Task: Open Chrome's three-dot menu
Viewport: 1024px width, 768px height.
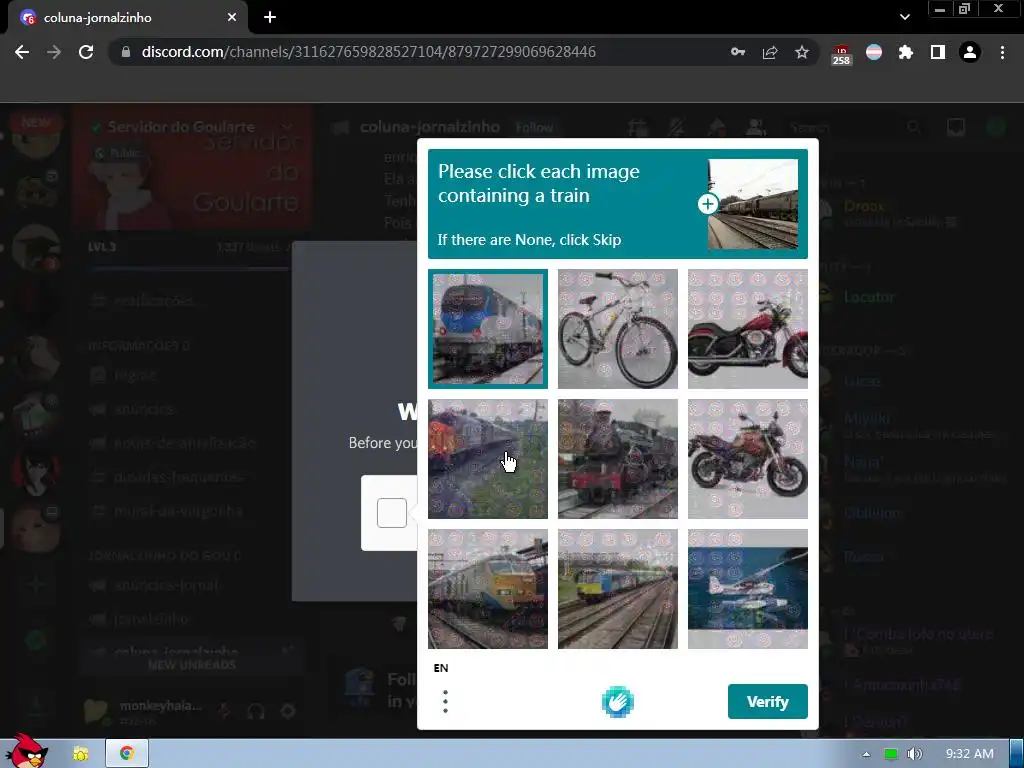Action: (1002, 52)
